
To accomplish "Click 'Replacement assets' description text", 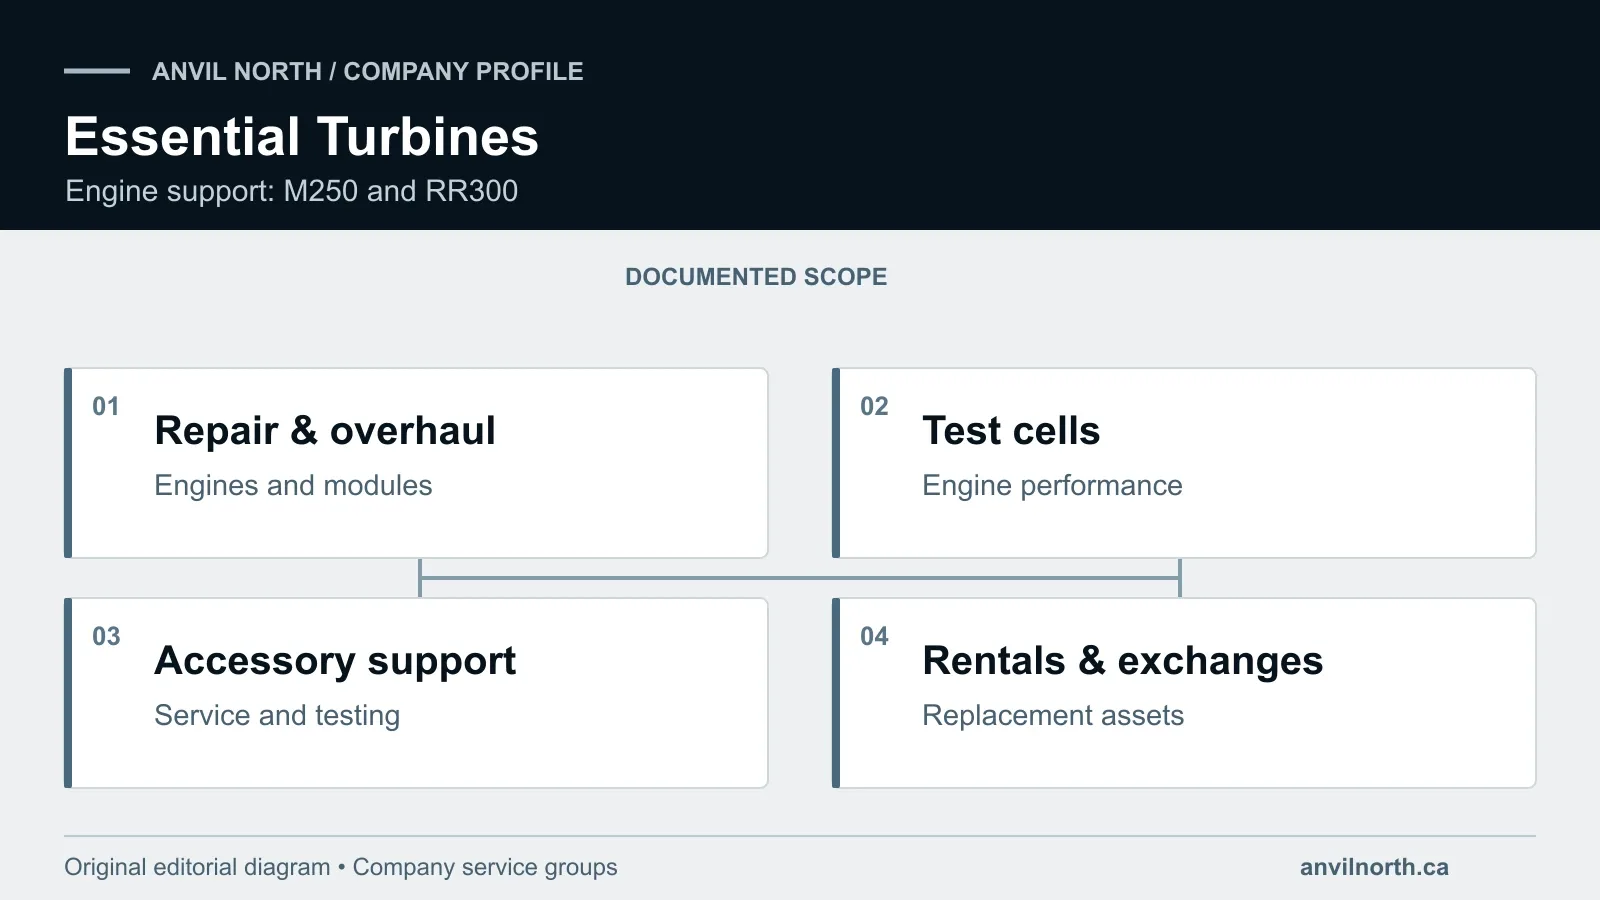I will tap(1053, 716).
